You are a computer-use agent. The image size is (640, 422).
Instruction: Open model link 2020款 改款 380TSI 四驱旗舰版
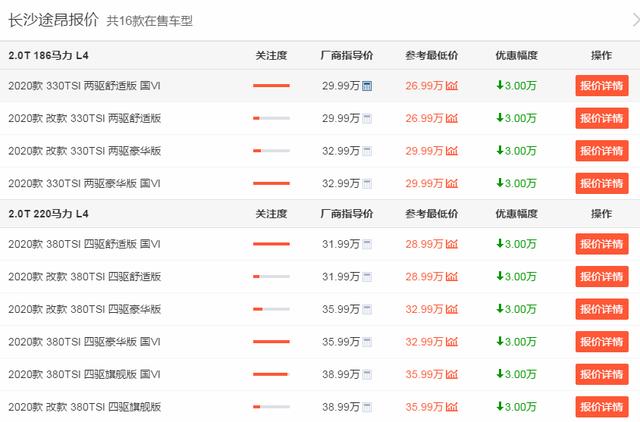click(x=84, y=406)
